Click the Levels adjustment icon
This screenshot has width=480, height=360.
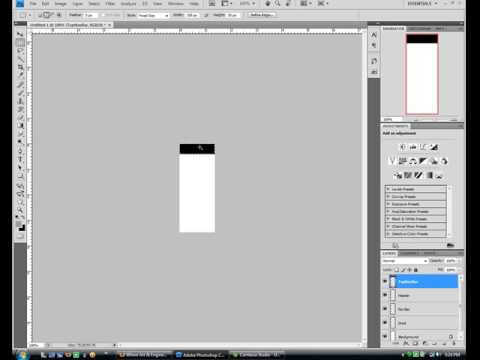(x=413, y=147)
